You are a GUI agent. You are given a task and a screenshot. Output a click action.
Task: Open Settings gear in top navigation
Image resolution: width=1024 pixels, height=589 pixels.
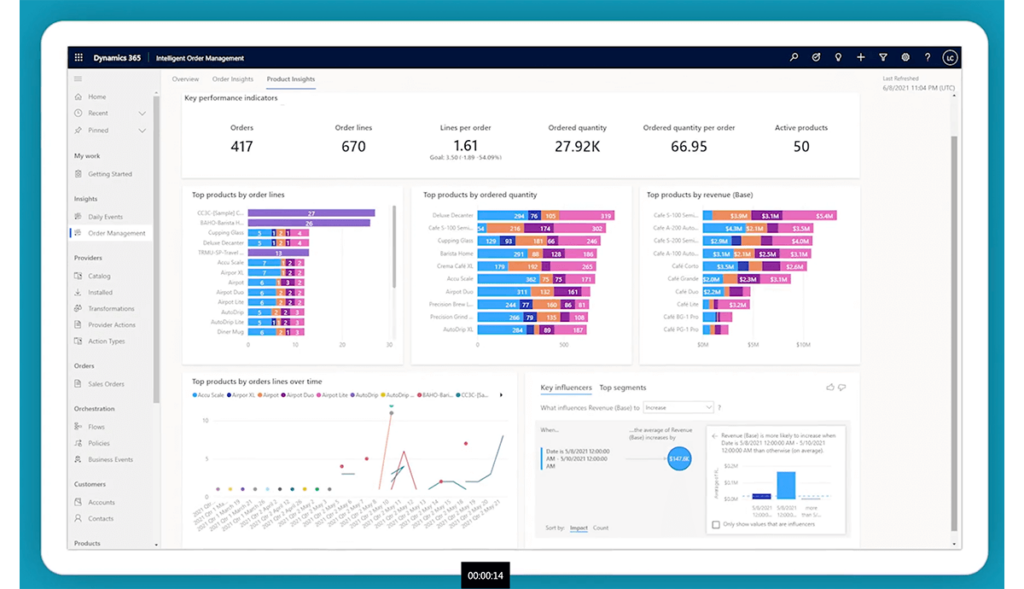(906, 57)
